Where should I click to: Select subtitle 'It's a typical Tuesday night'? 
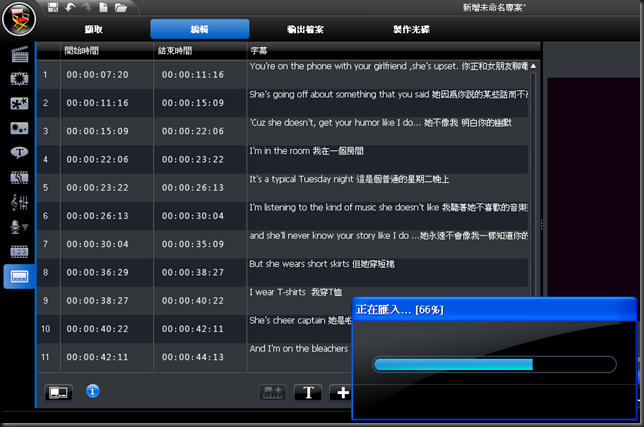pyautogui.click(x=349, y=179)
